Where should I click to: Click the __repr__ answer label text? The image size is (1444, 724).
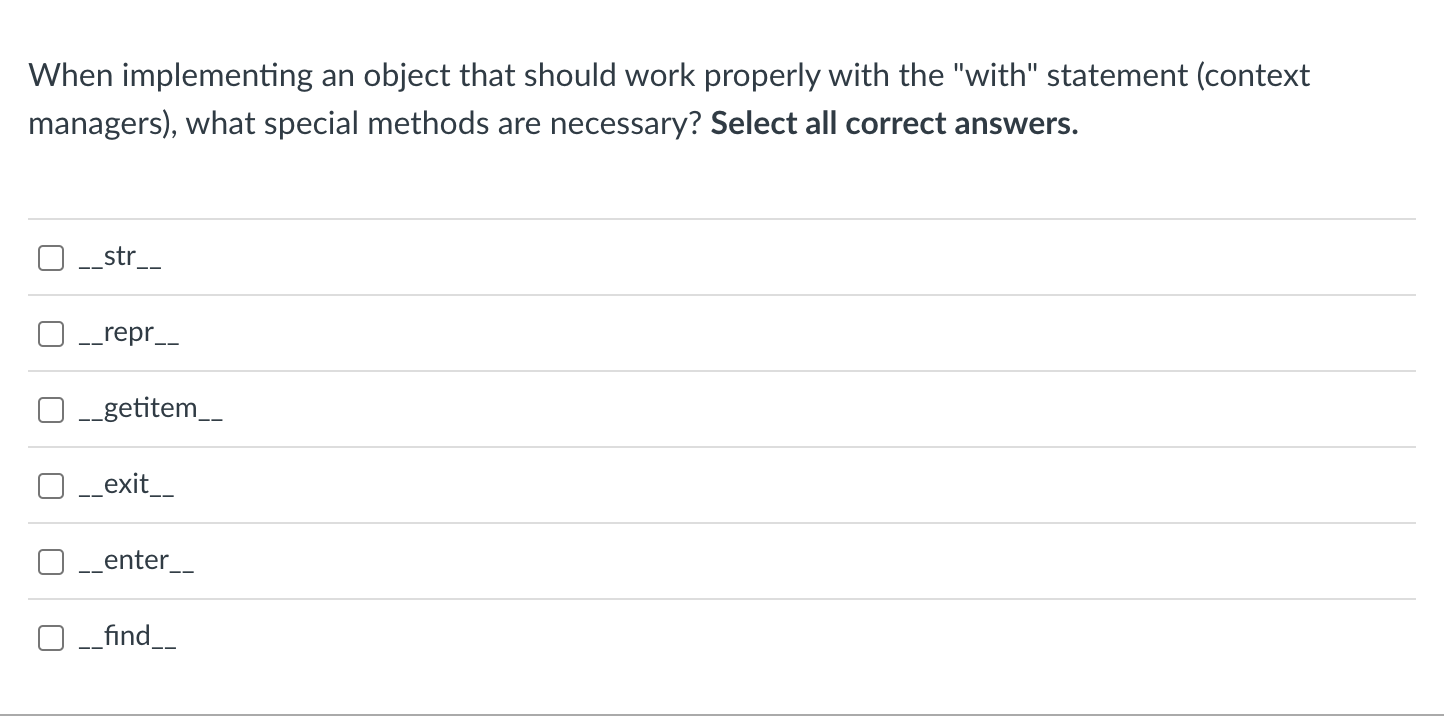tap(130, 334)
